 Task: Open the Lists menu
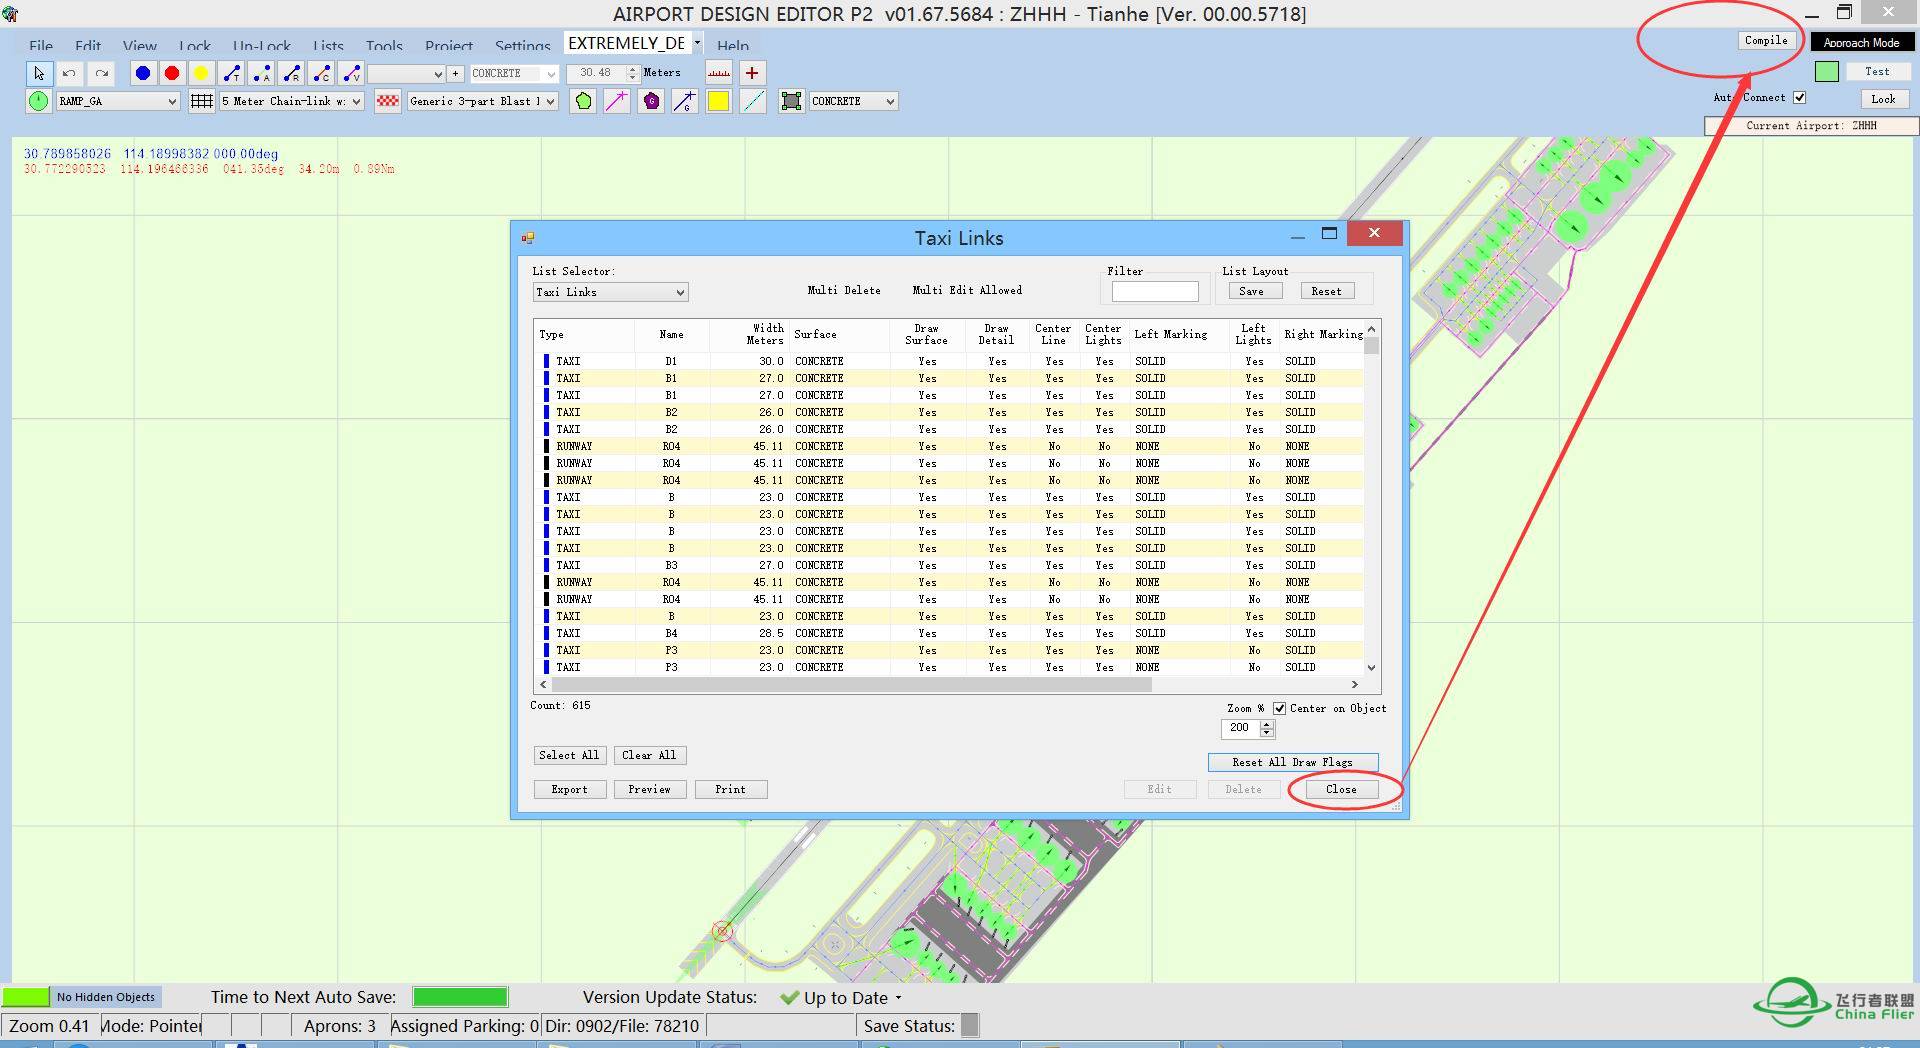point(327,46)
